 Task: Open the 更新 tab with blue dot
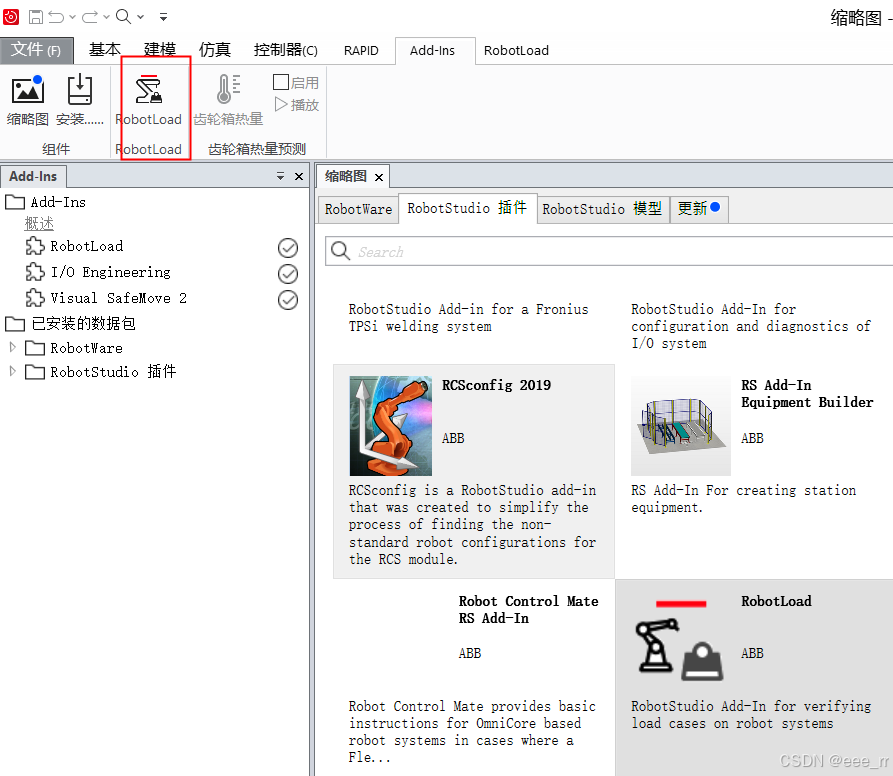[x=698, y=208]
